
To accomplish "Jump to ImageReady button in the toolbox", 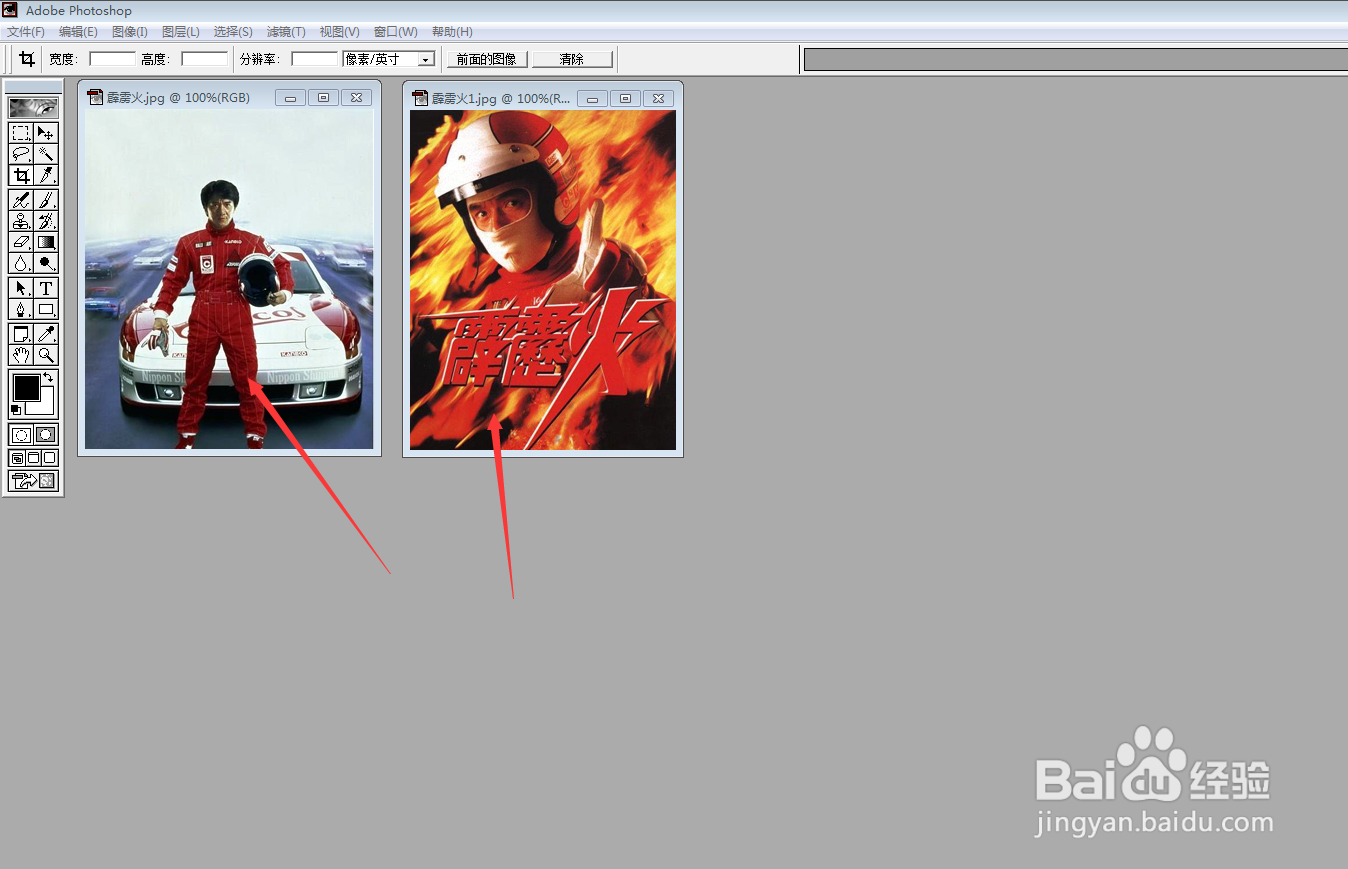I will [x=33, y=481].
